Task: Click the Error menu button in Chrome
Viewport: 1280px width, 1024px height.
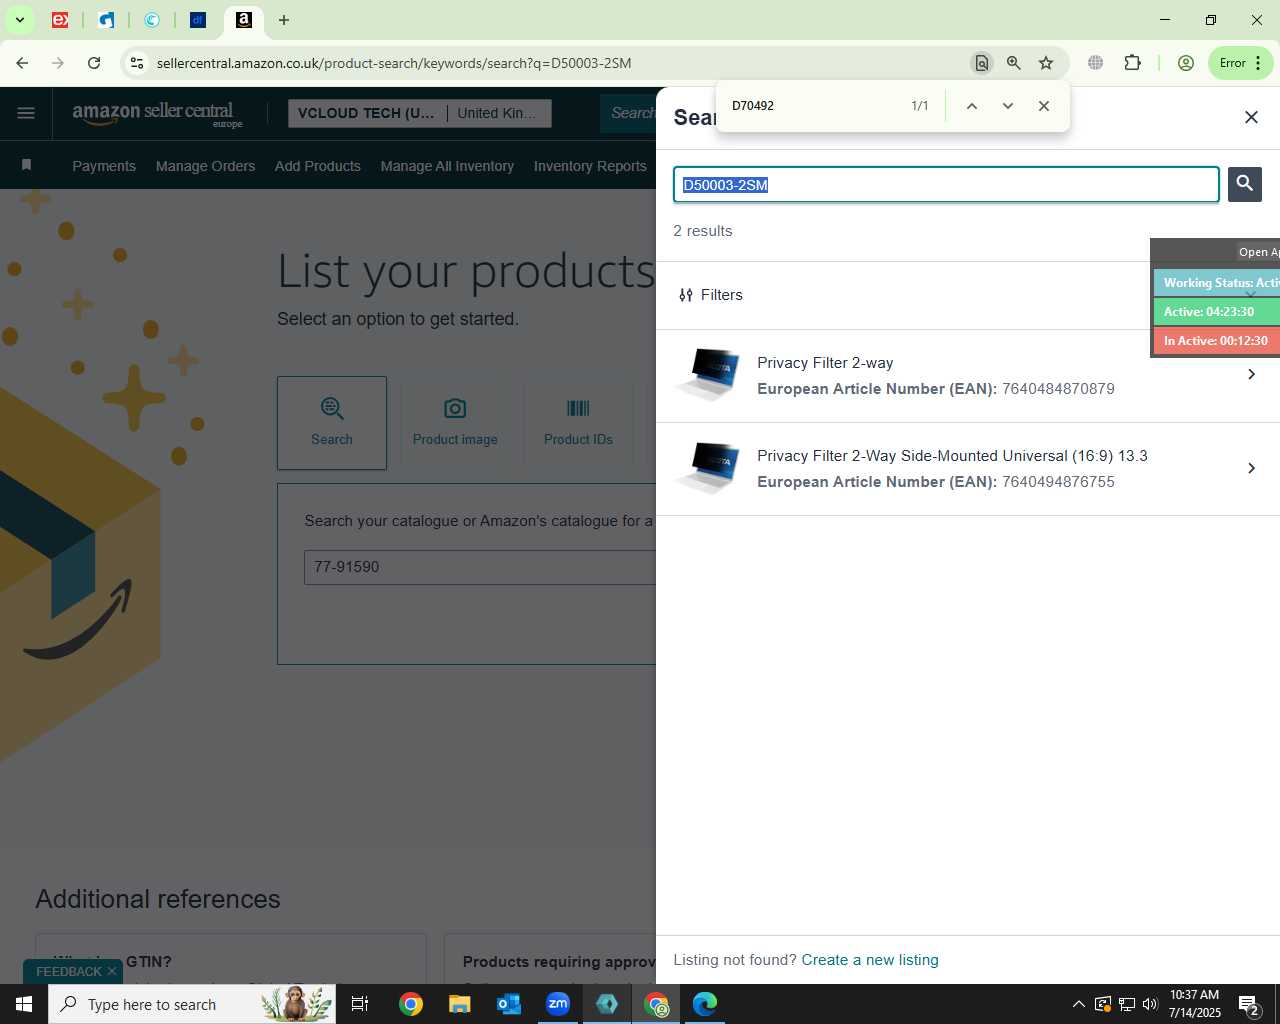Action: 1240,63
